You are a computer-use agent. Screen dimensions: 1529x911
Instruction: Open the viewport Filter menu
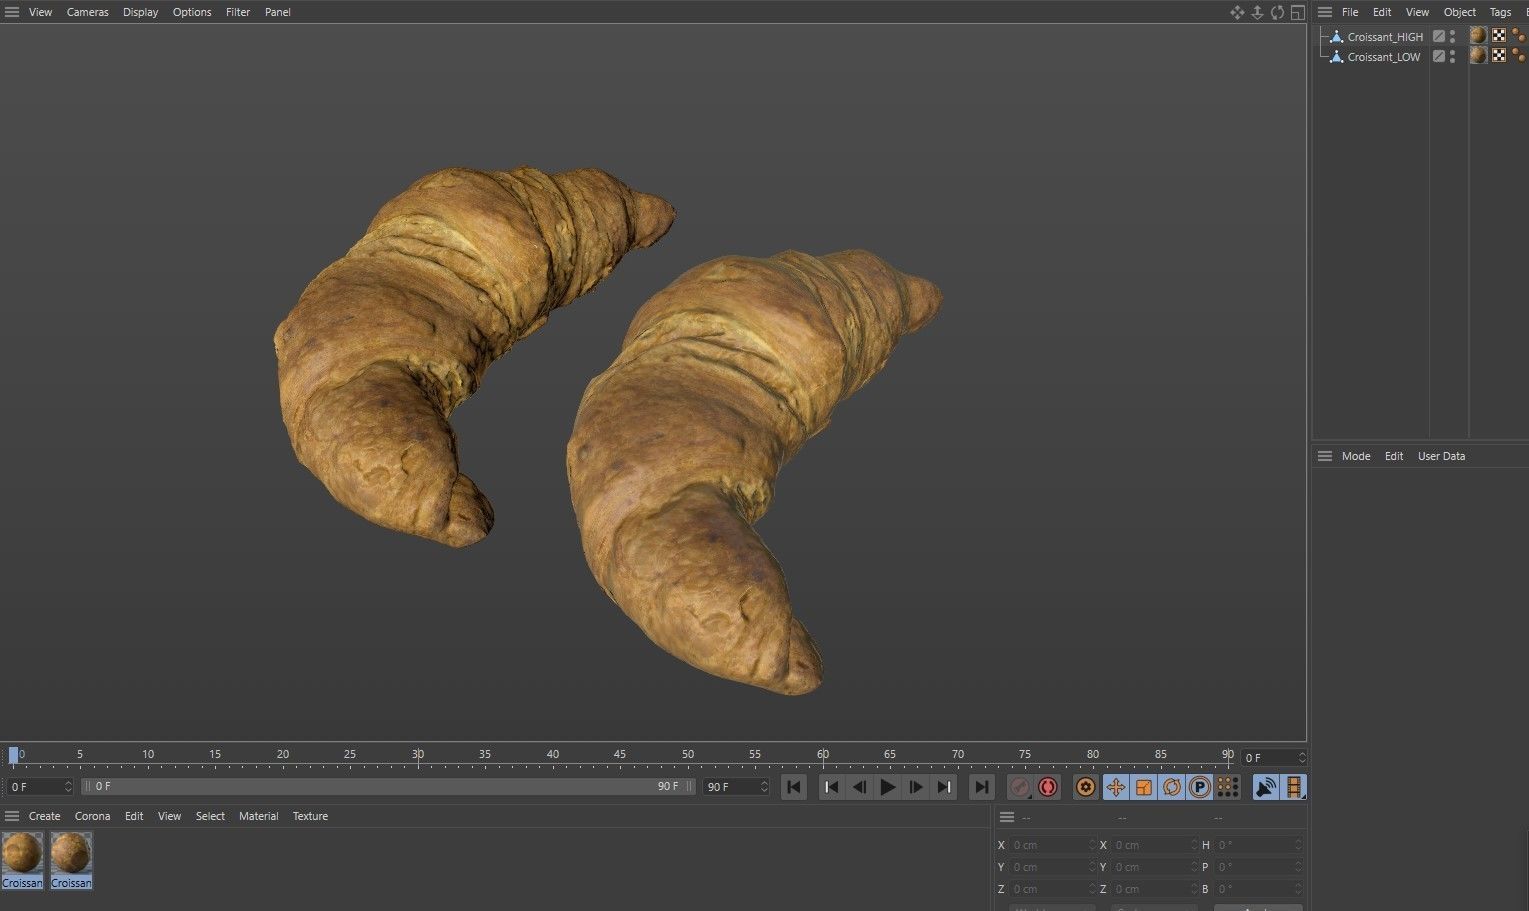click(x=238, y=12)
